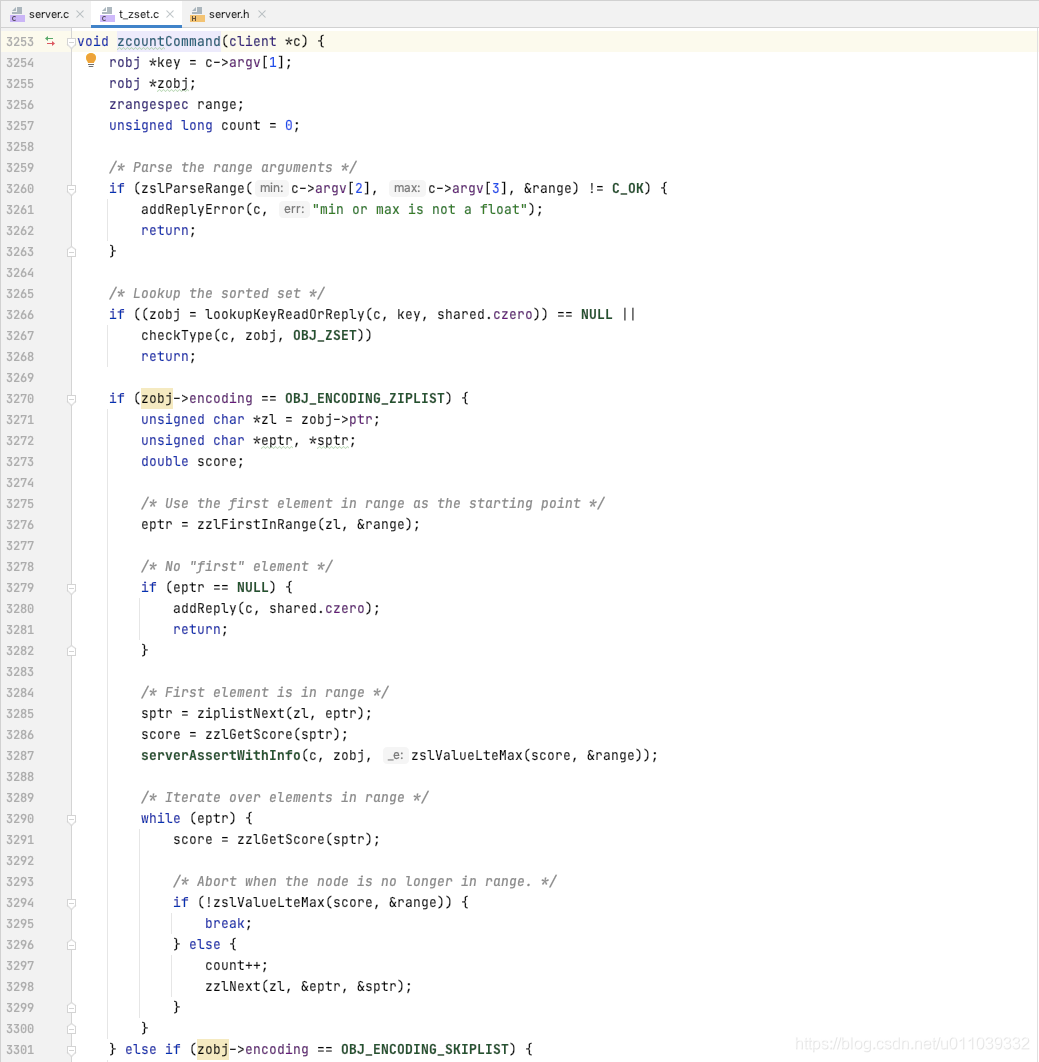Click OBJ_ZSET constant on line 3267

coord(324,335)
